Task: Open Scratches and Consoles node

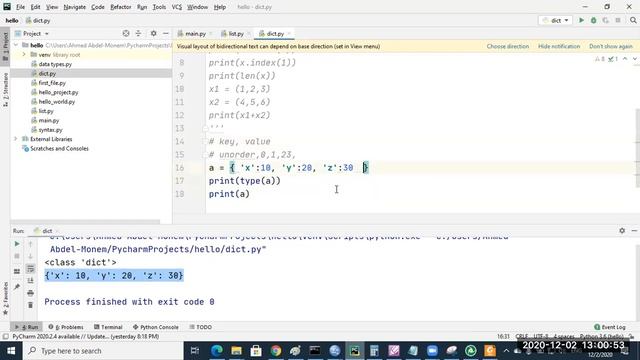Action: (x=59, y=149)
